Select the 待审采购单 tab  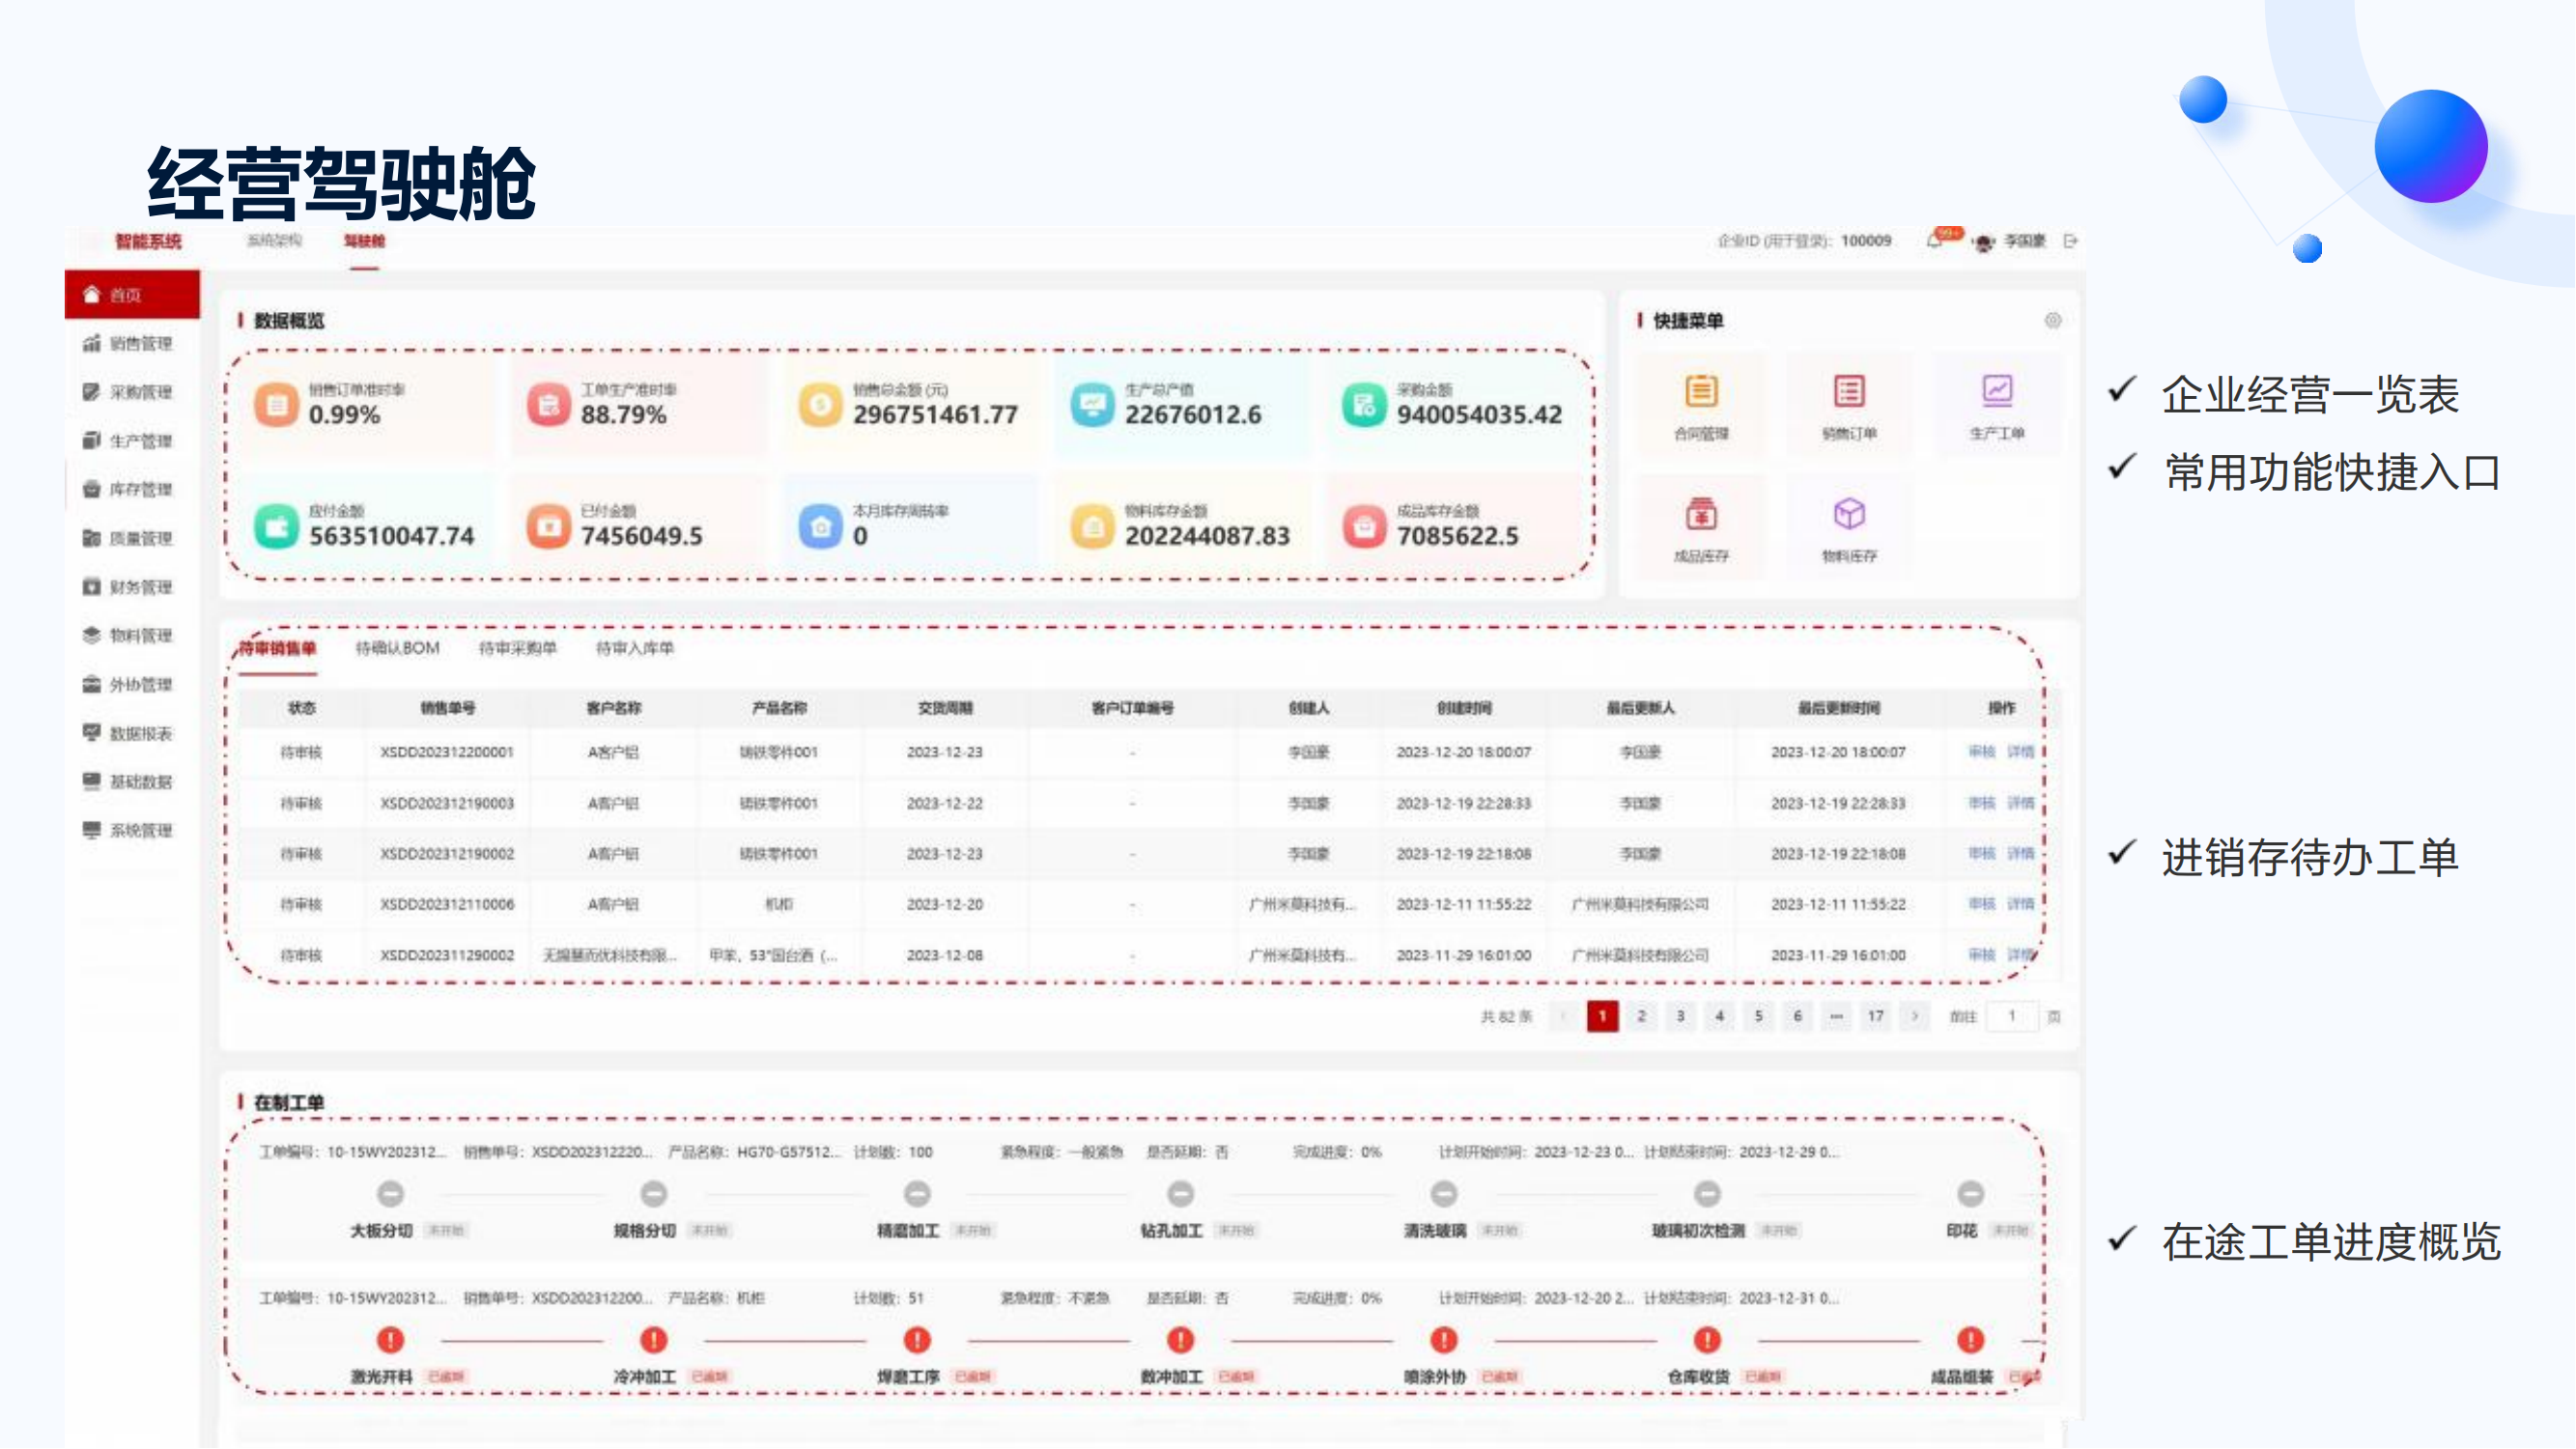coord(517,648)
